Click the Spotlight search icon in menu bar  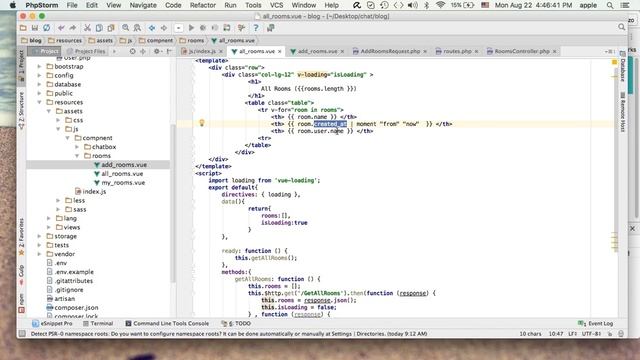coord(610,5)
